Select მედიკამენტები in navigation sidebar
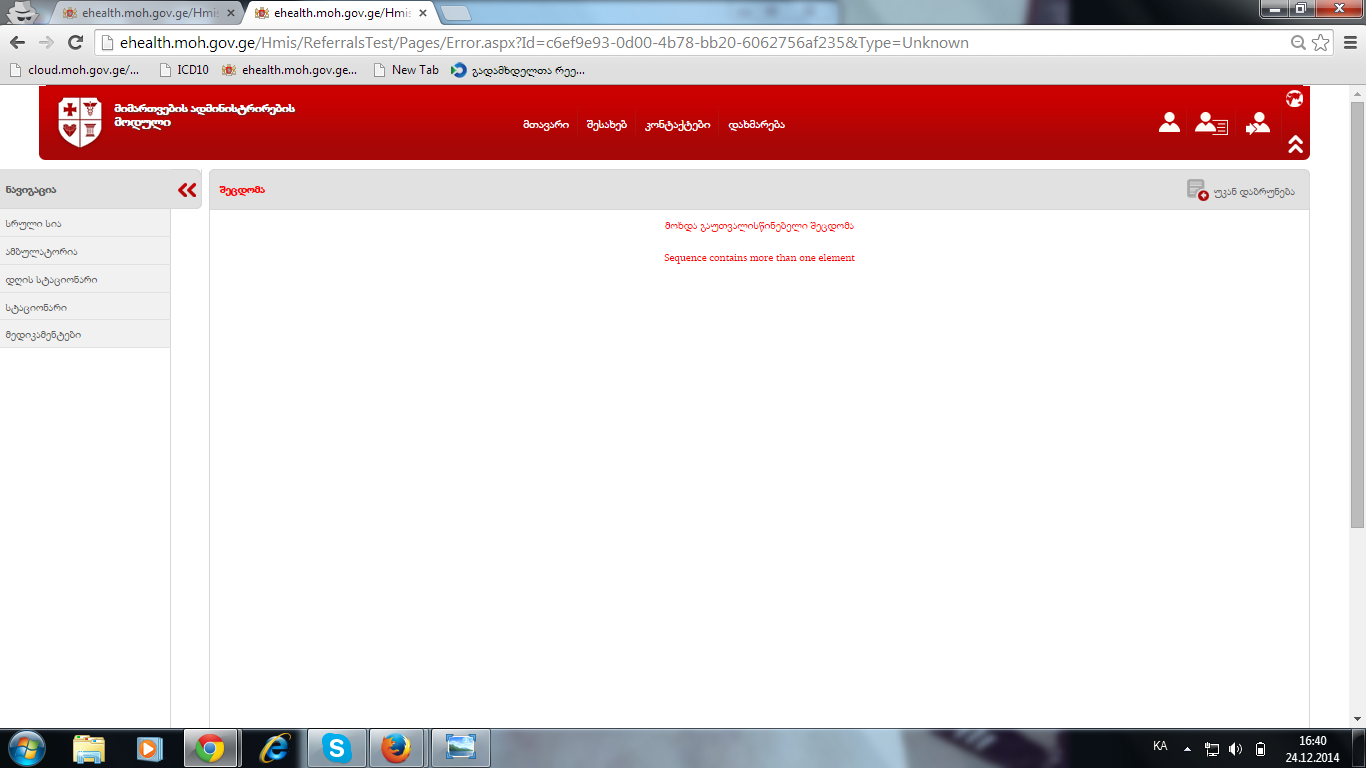This screenshot has height=768, width=1366. pyautogui.click(x=43, y=335)
